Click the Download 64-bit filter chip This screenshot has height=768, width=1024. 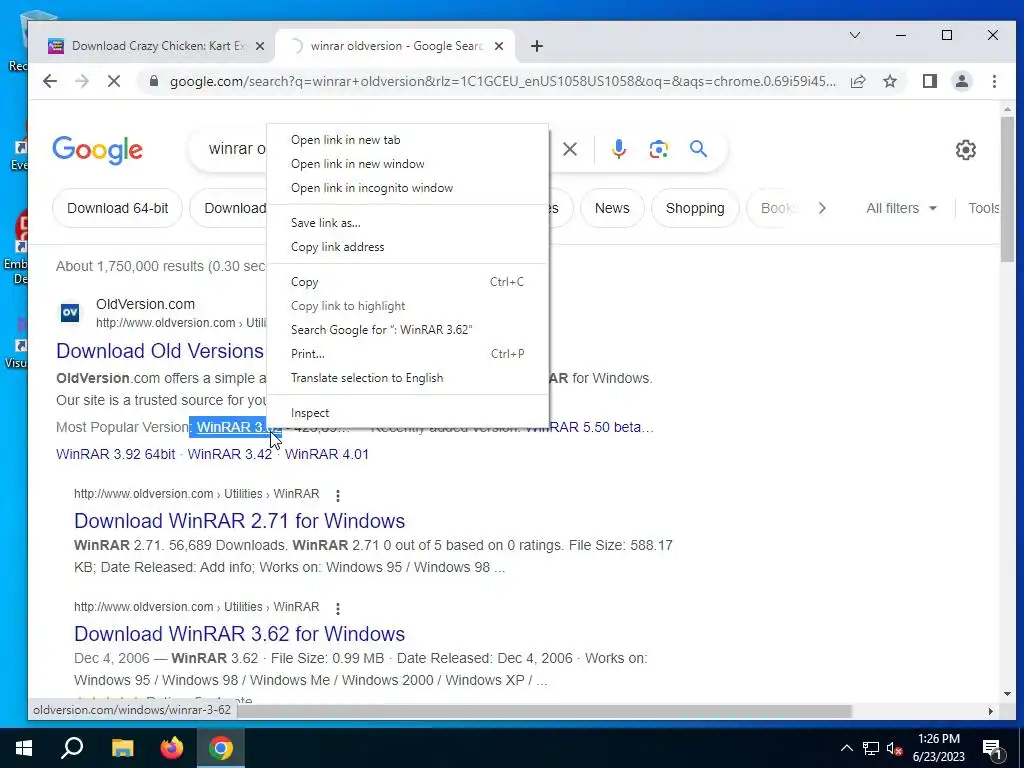pos(118,208)
